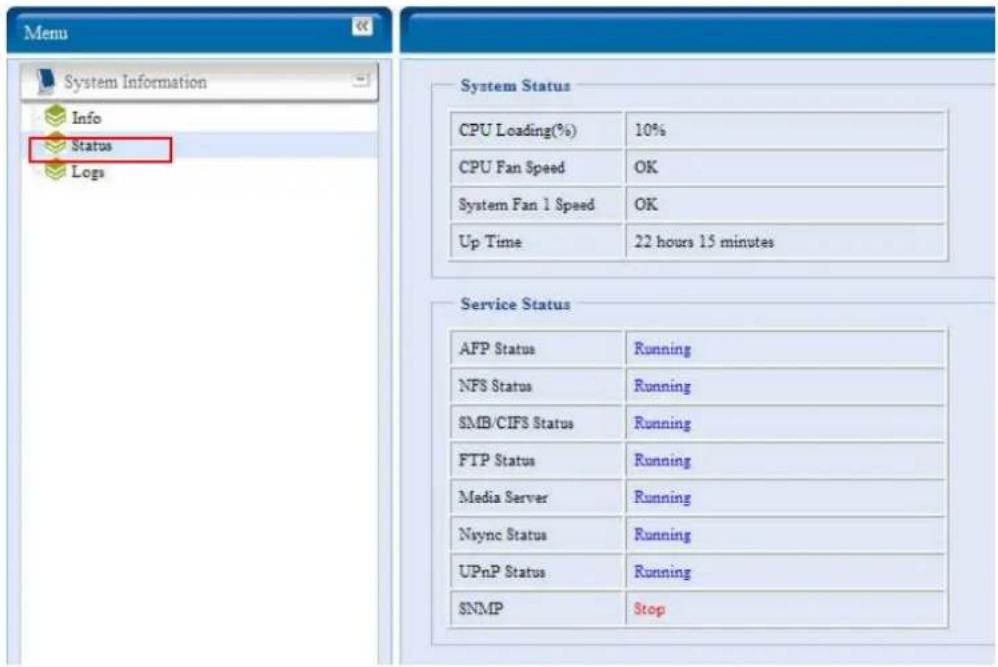Viewport: 998px width, 667px height.
Task: Click the Service Status section heading
Action: [x=516, y=304]
